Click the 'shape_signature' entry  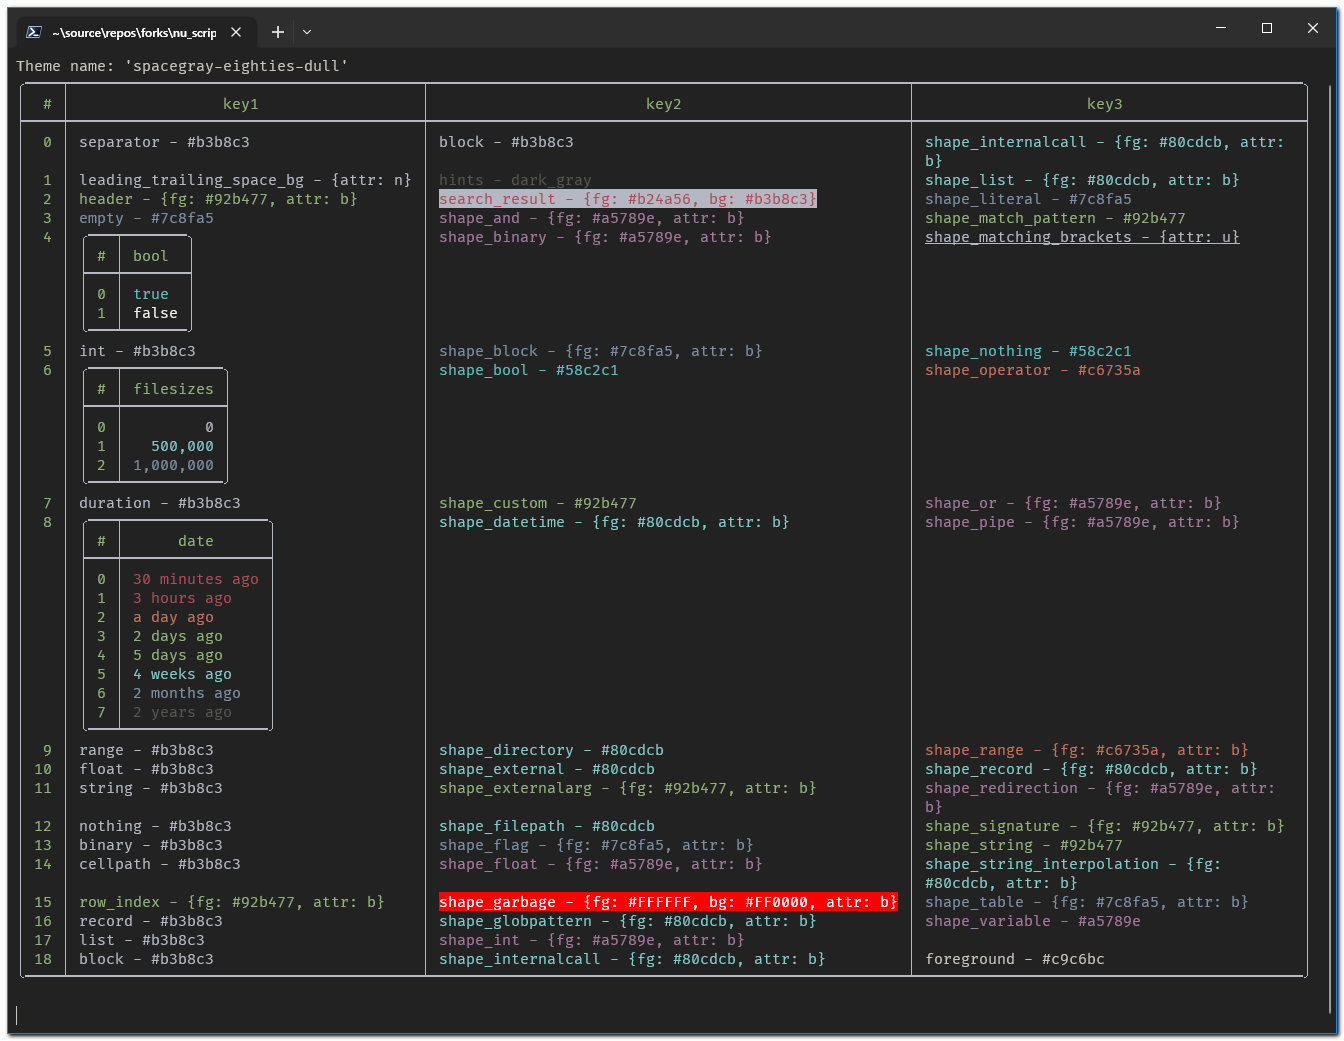tap(1105, 826)
